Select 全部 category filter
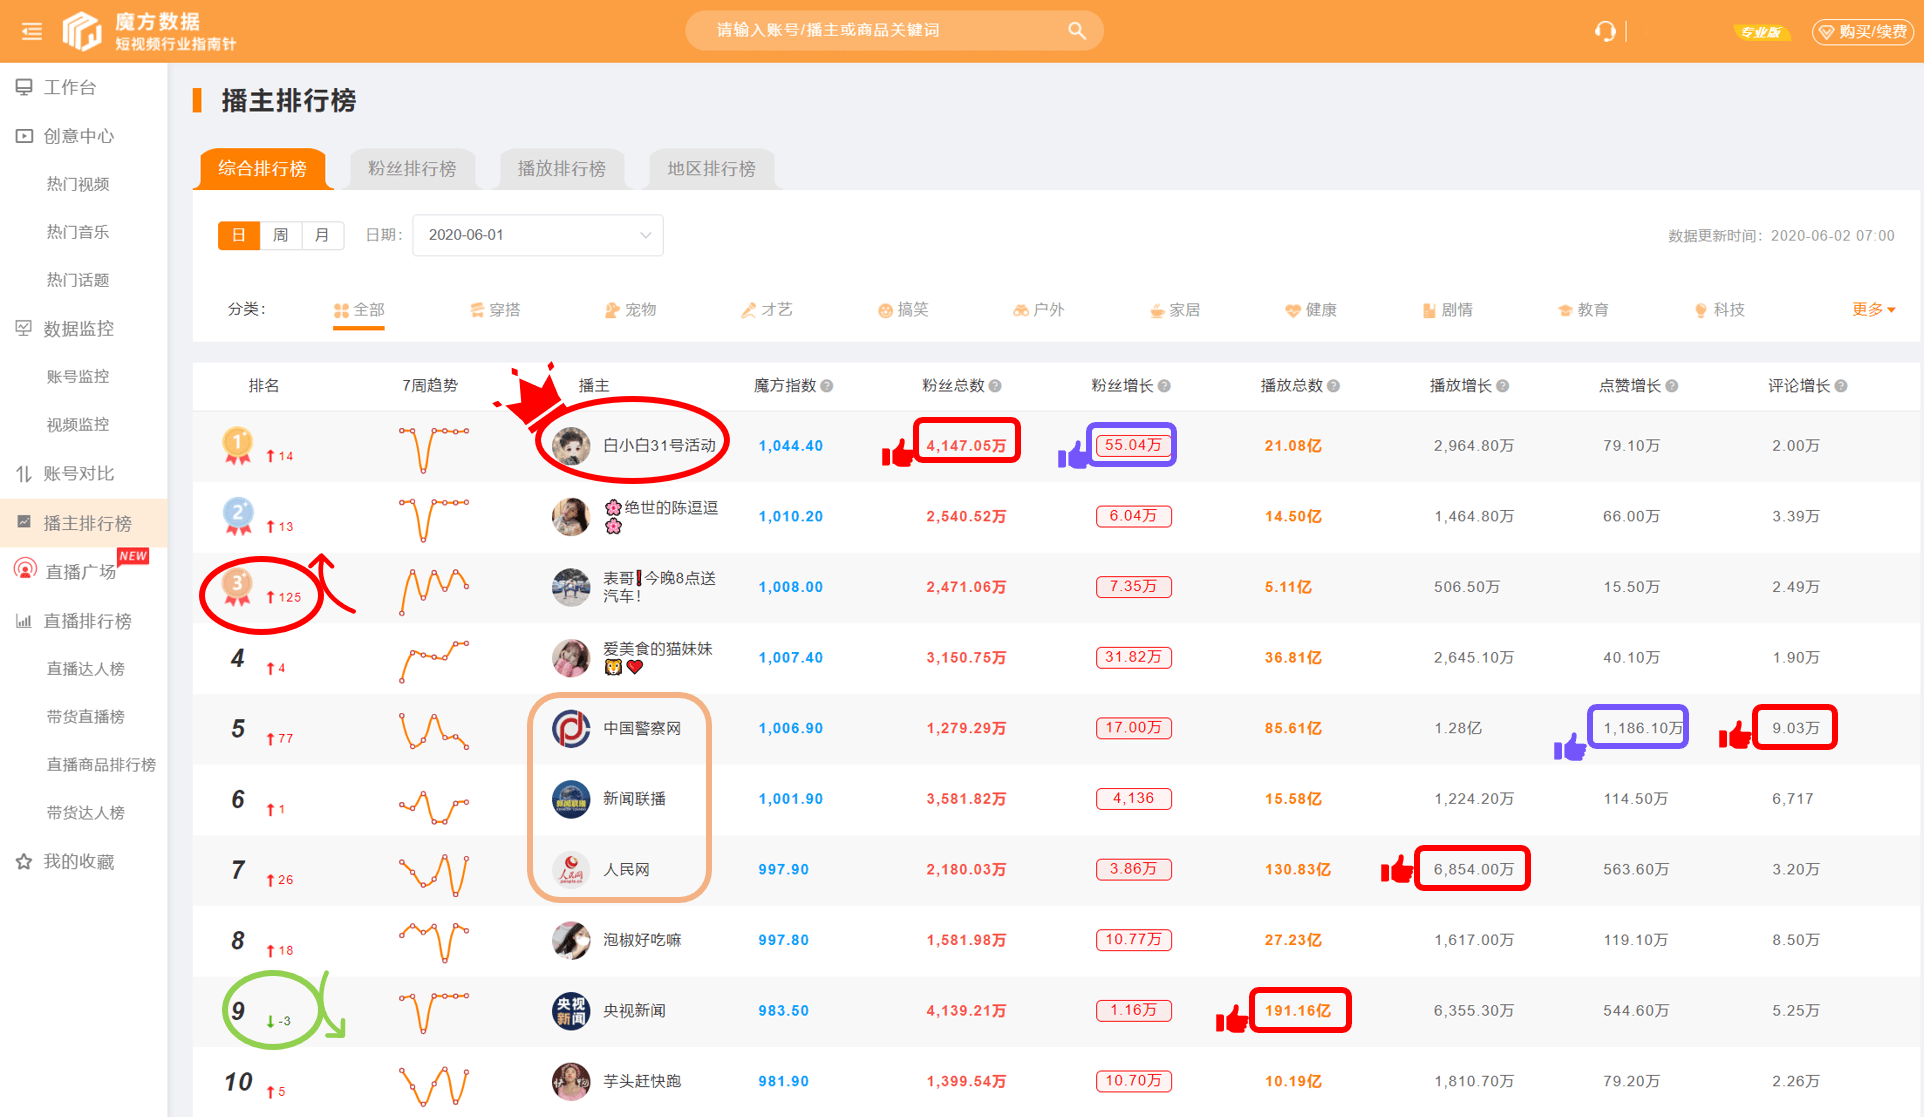Screen dimensions: 1924x1117 [x=359, y=310]
